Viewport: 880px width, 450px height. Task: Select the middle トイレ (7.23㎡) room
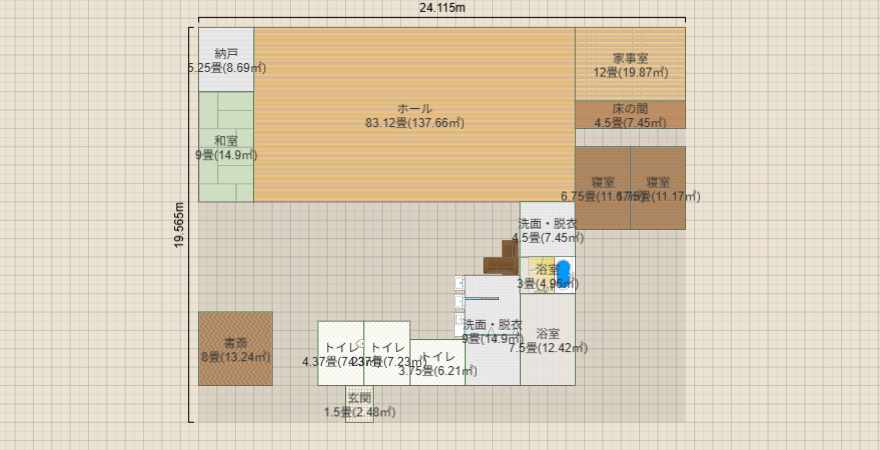[387, 353]
